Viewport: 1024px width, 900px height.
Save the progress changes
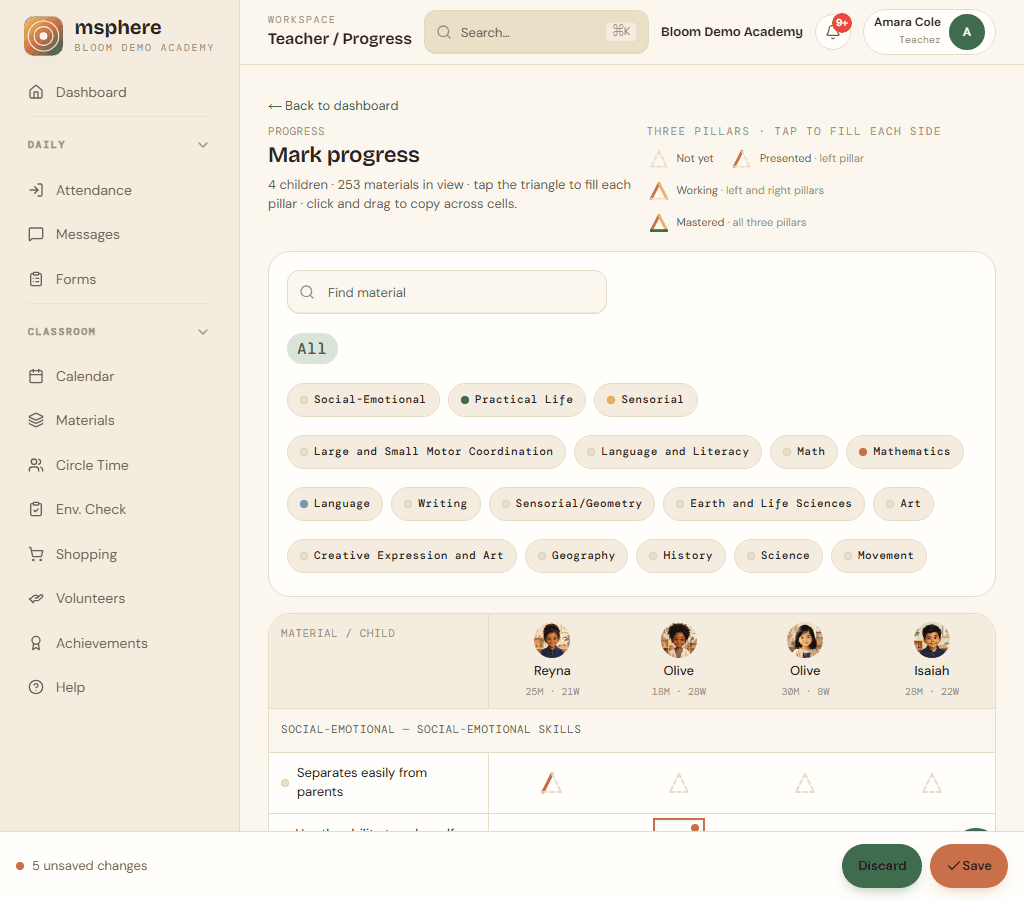tap(969, 865)
